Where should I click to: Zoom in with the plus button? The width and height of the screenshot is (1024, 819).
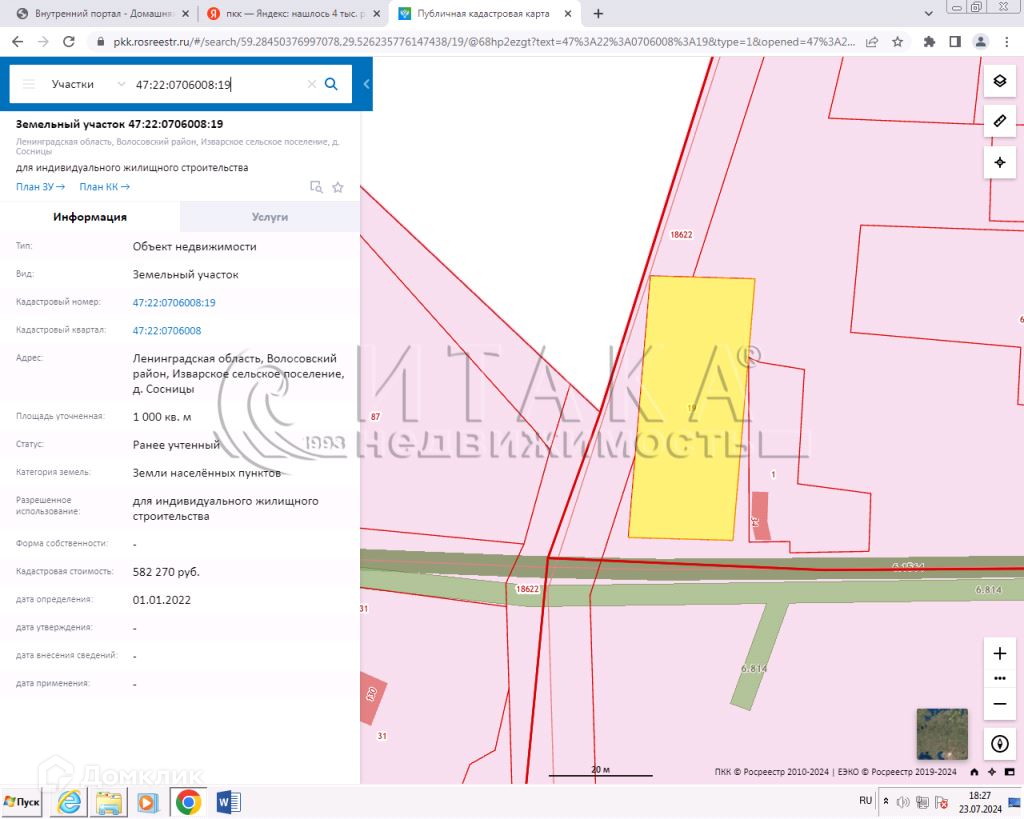tap(1000, 654)
